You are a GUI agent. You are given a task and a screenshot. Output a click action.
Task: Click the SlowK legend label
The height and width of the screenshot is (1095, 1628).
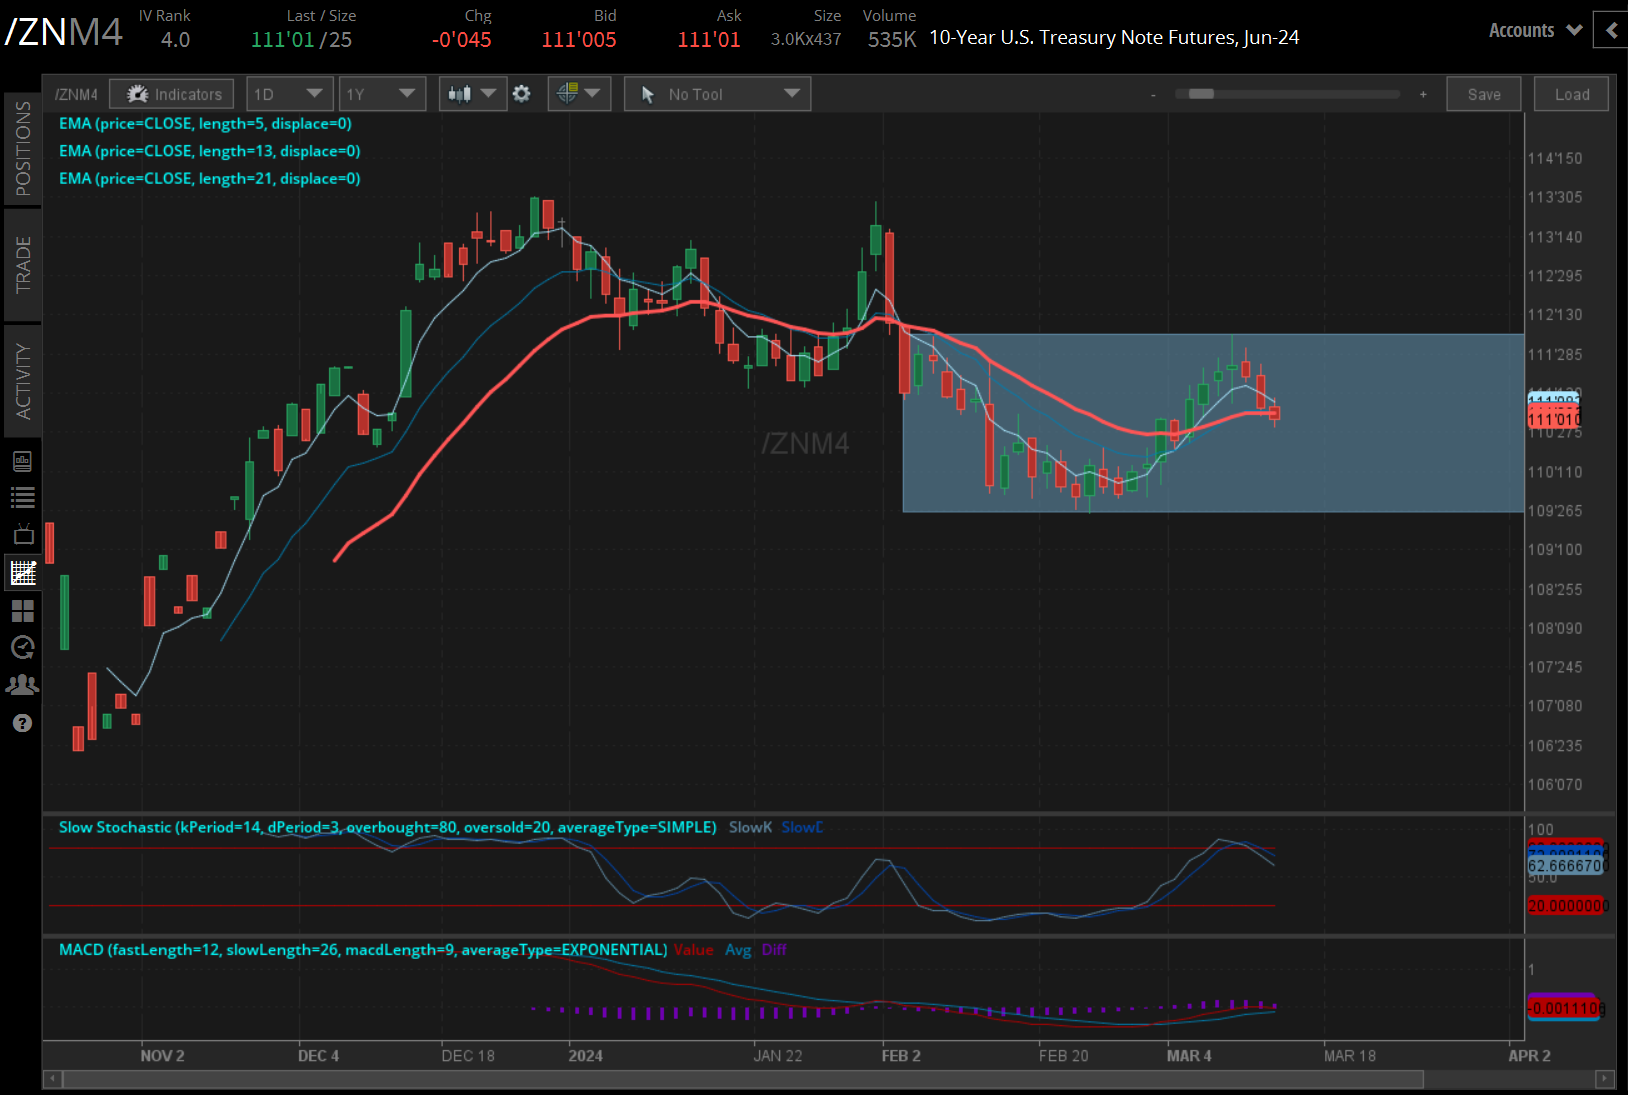click(750, 827)
